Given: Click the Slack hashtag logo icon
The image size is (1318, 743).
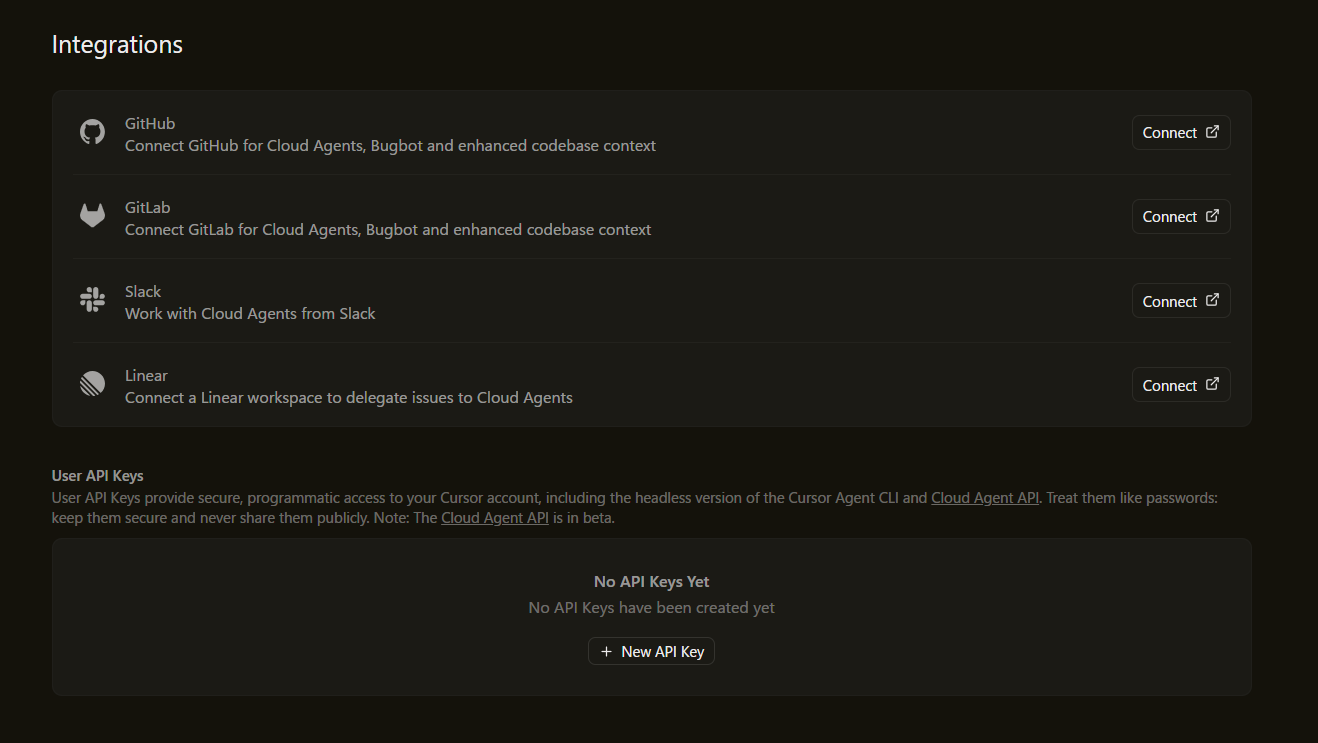Looking at the screenshot, I should (92, 300).
